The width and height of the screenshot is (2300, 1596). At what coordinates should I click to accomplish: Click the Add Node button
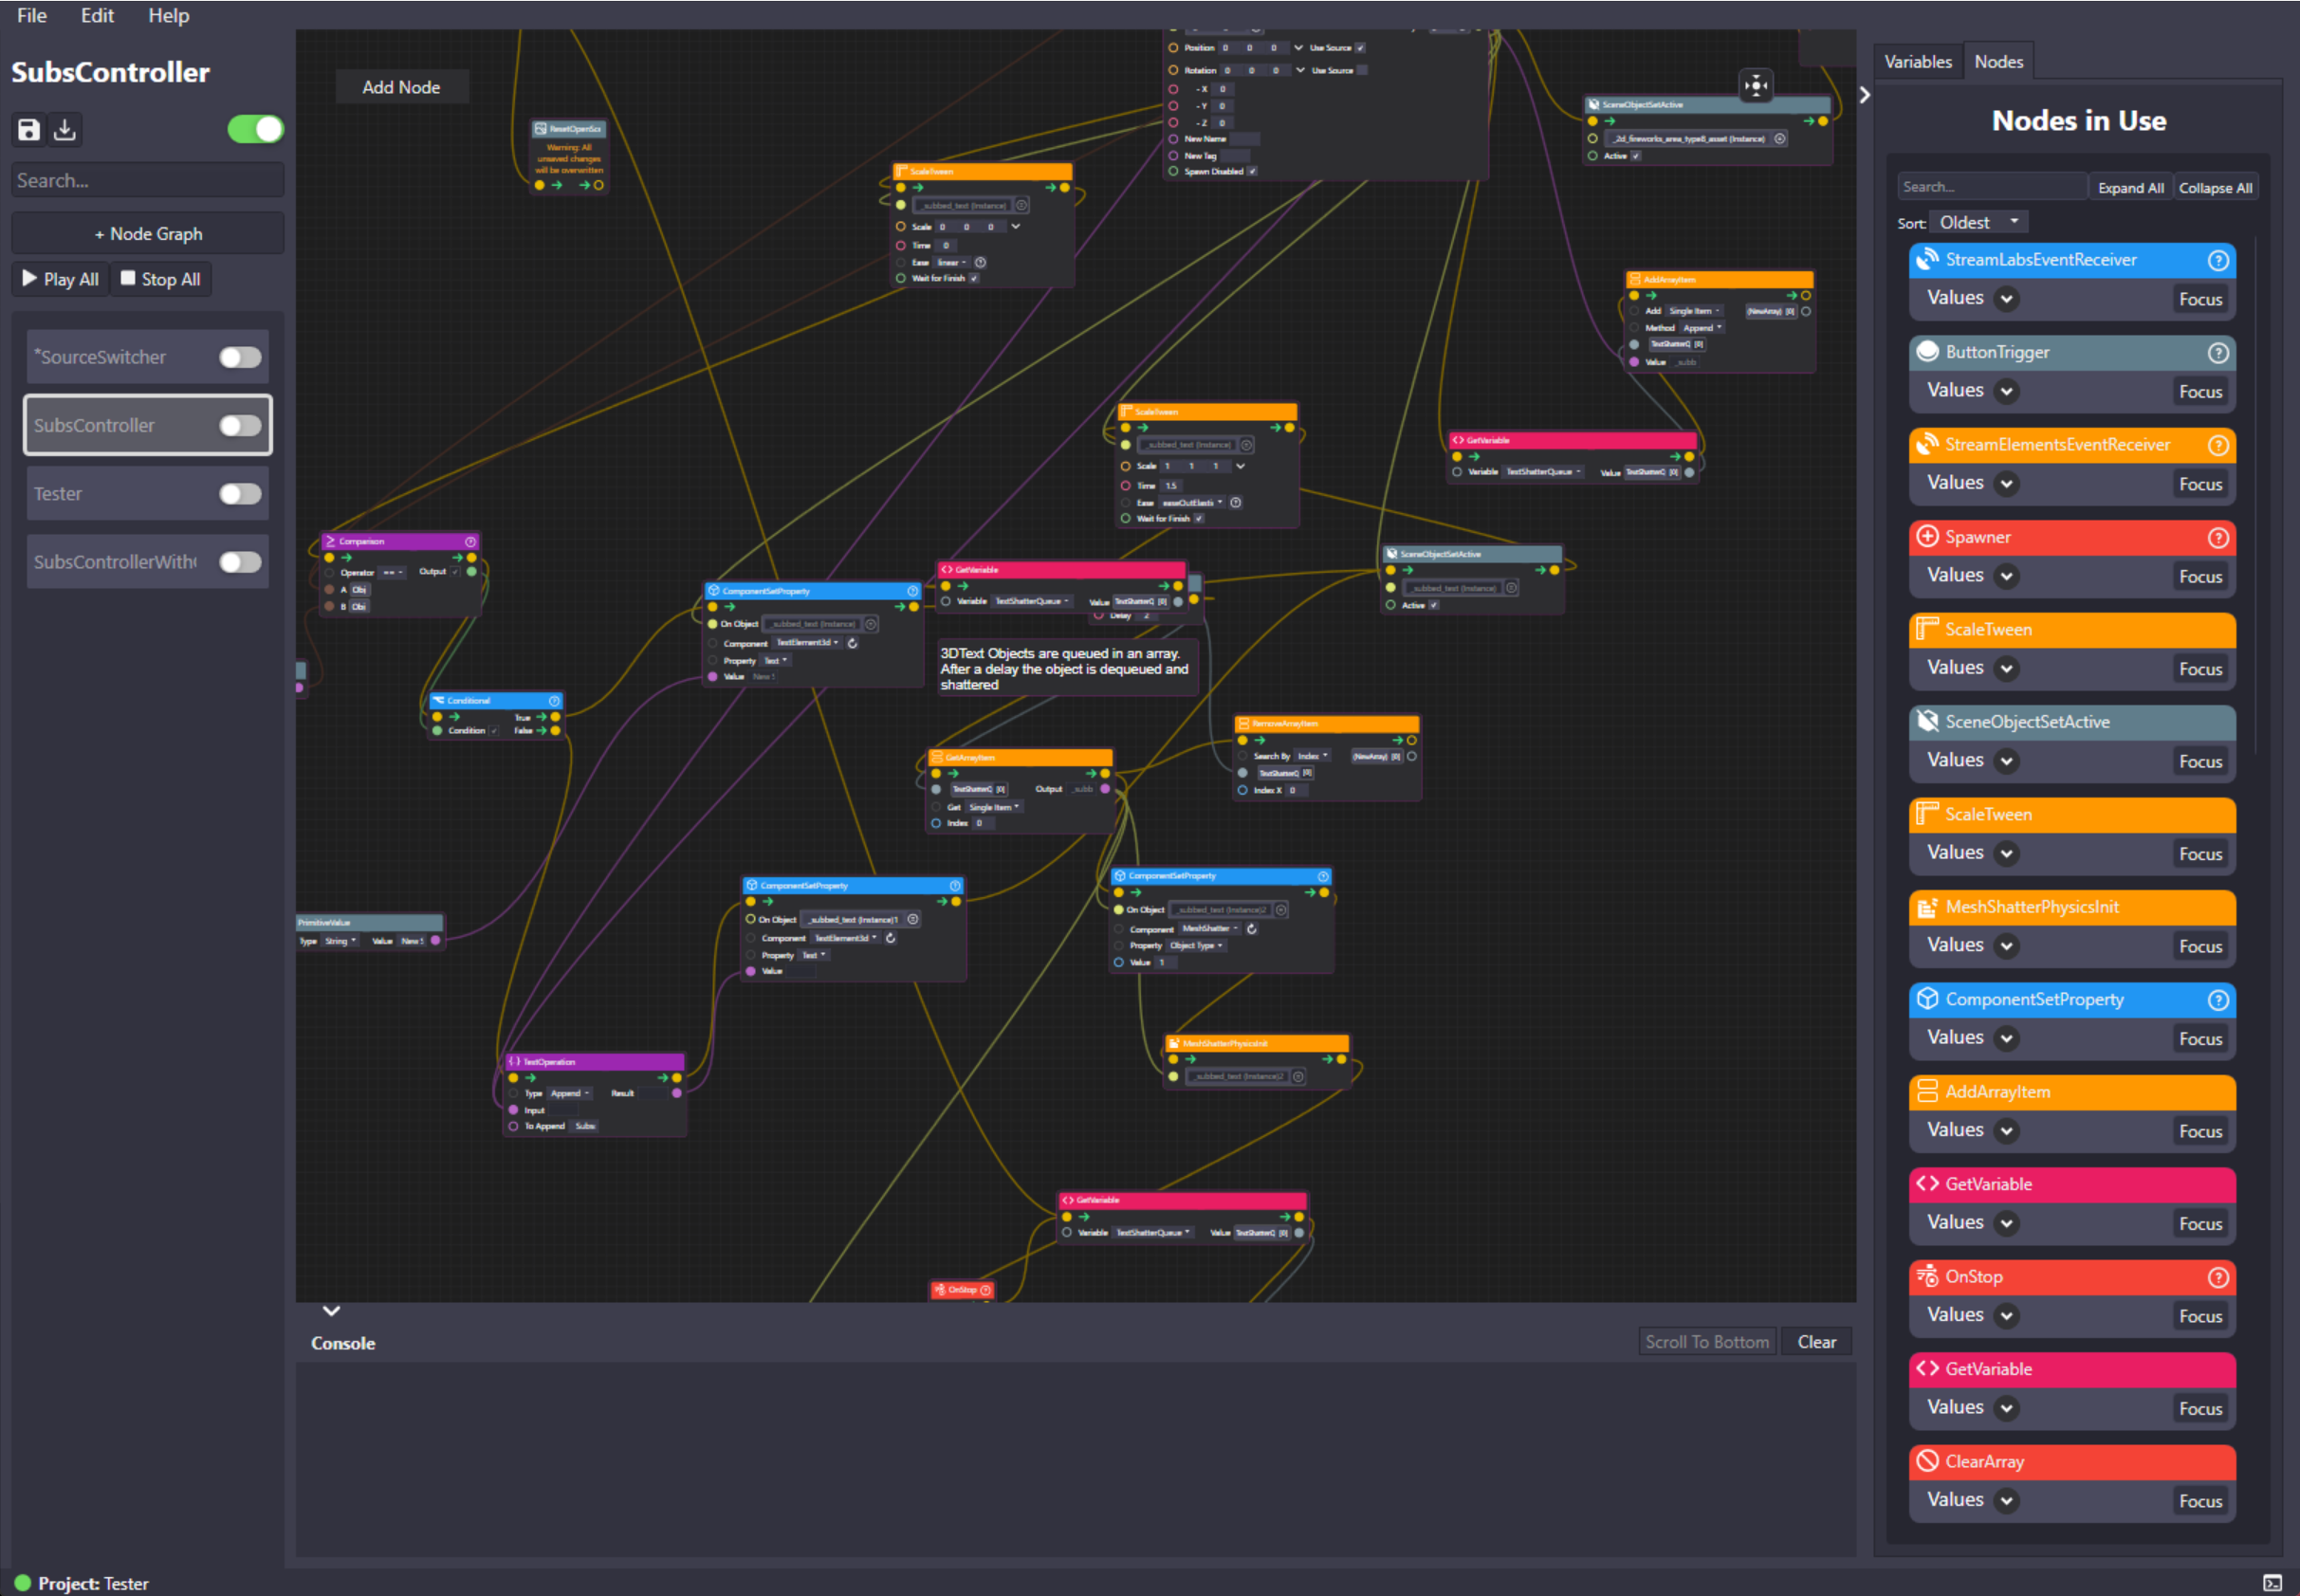pos(401,87)
